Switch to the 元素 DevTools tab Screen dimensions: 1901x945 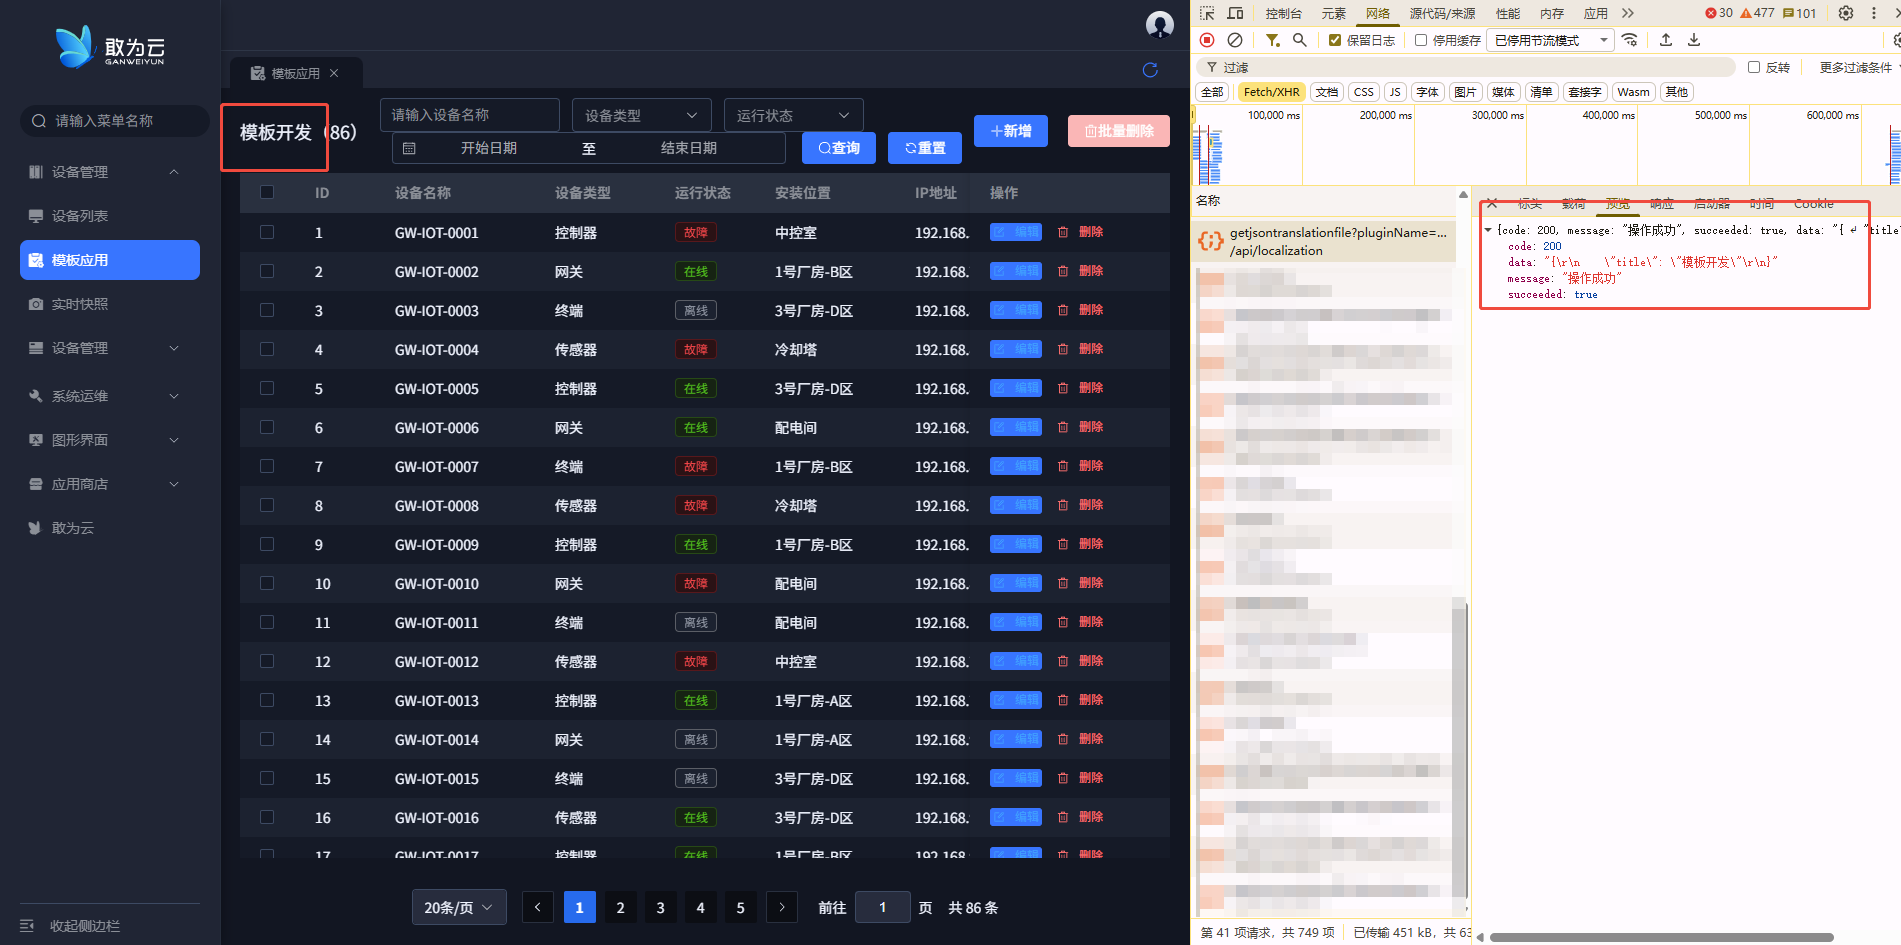tap(1334, 13)
